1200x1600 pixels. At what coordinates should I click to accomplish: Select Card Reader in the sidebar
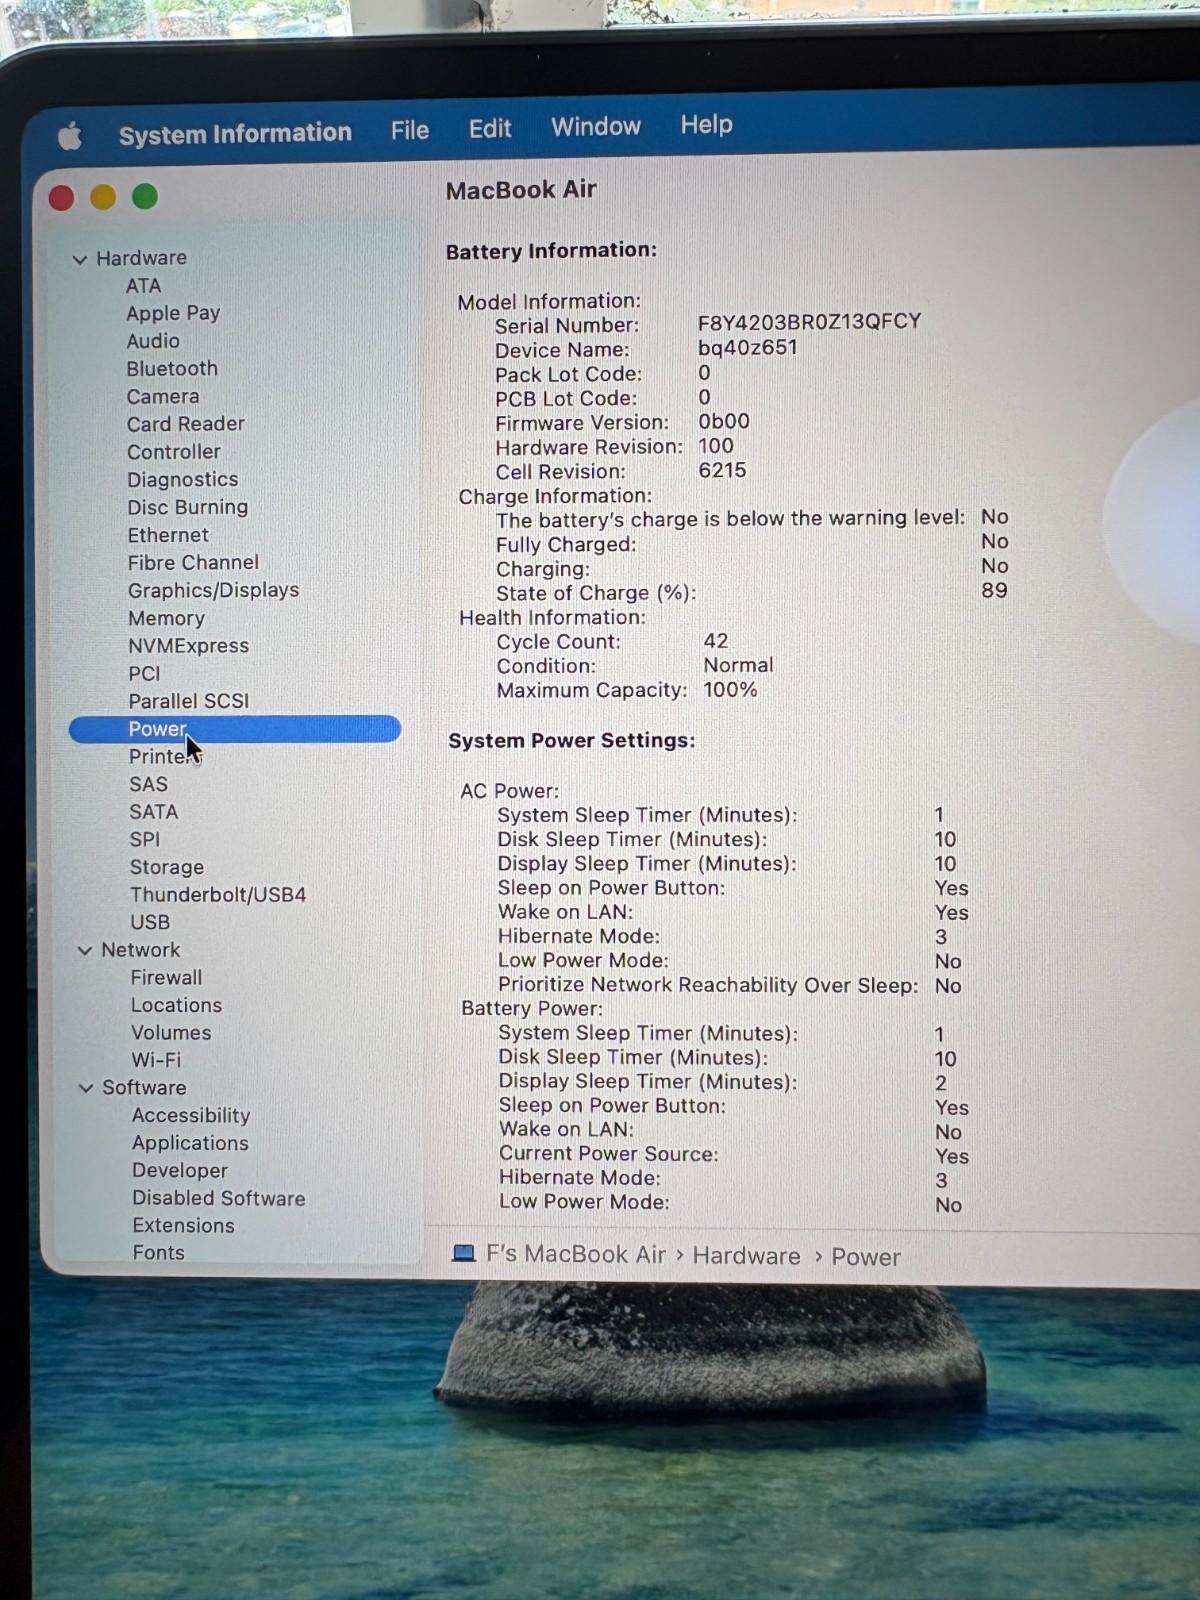[x=186, y=424]
